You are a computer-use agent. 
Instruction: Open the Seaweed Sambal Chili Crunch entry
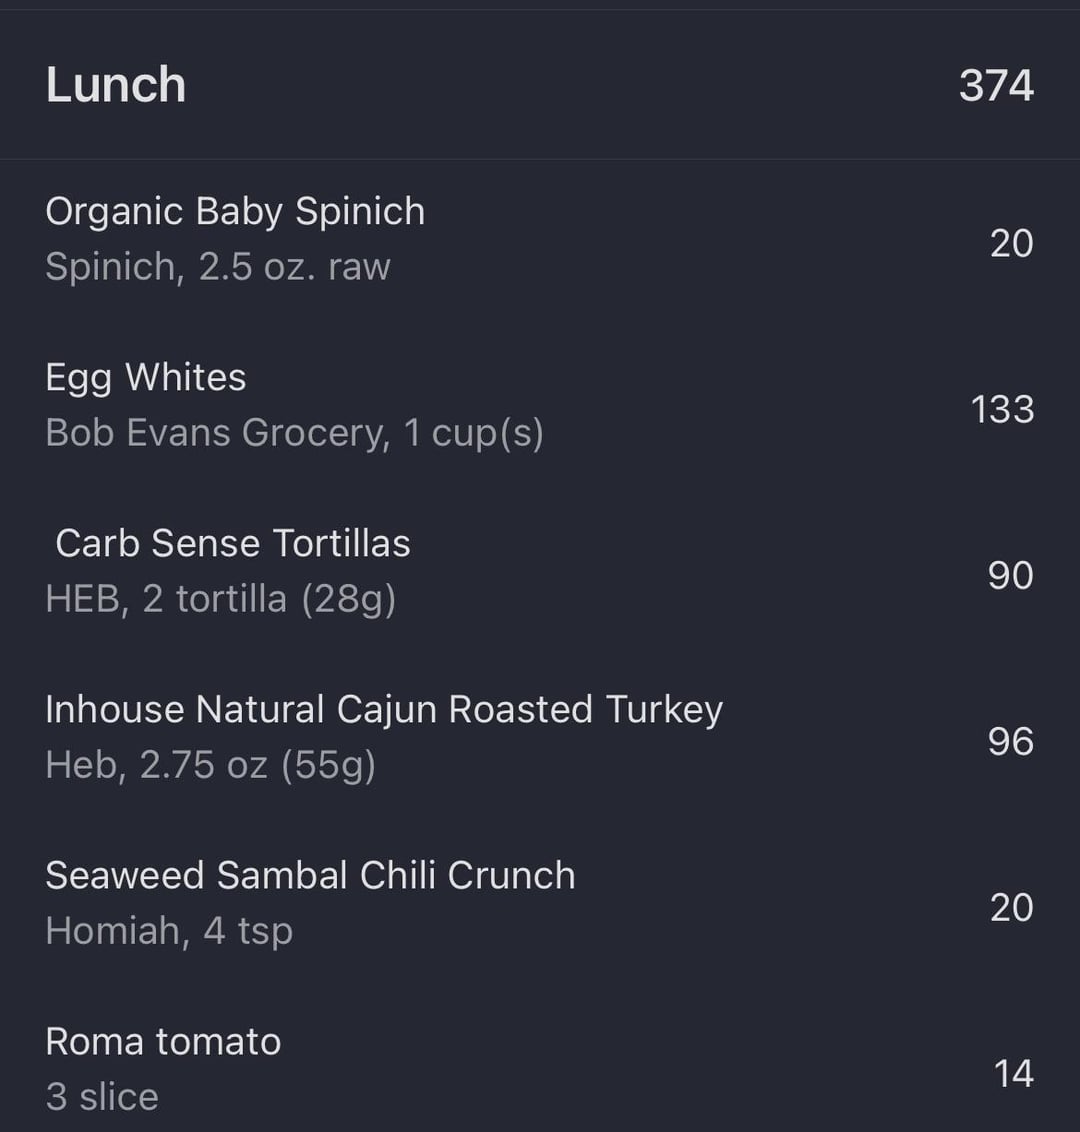tap(310, 875)
